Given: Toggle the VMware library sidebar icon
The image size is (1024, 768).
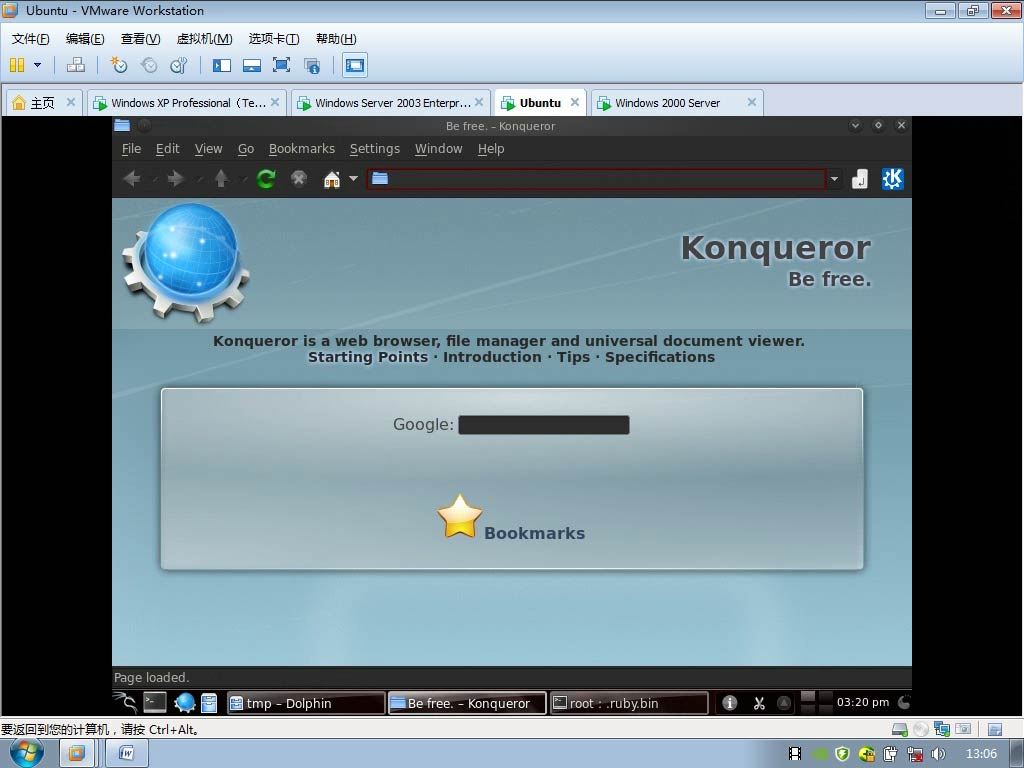Looking at the screenshot, I should tap(222, 65).
